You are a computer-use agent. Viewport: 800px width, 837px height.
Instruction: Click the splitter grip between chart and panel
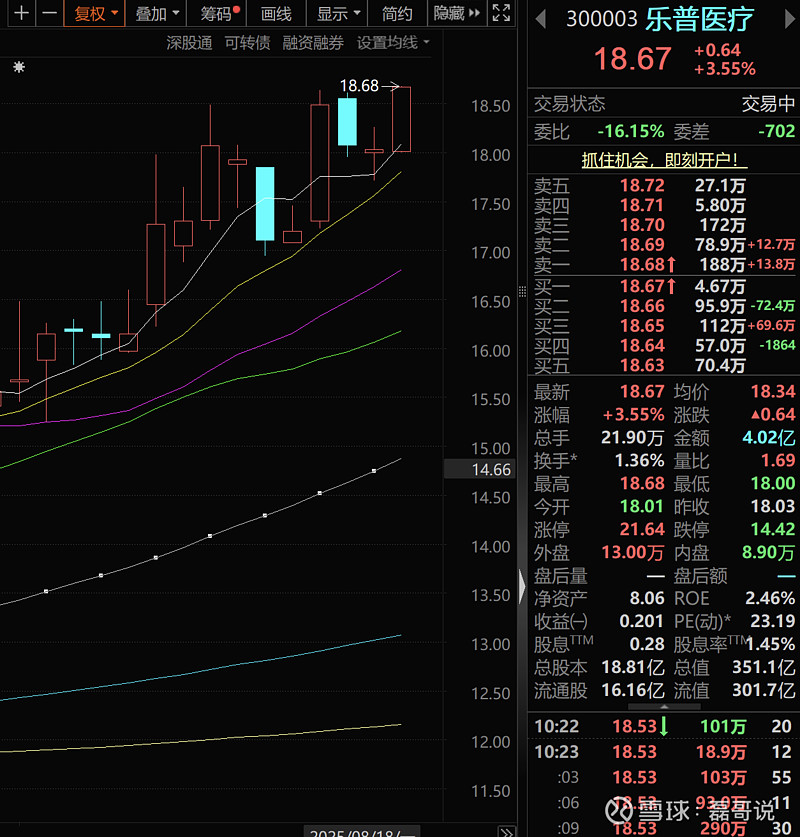pos(522,291)
